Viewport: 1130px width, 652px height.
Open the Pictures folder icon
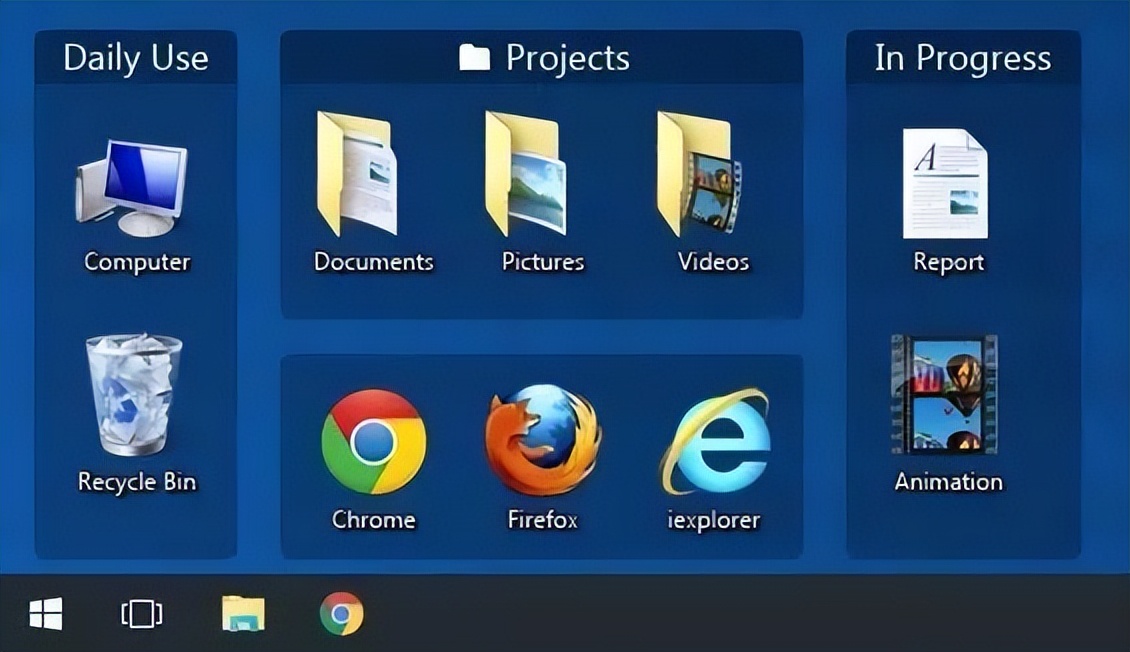[x=525, y=174]
